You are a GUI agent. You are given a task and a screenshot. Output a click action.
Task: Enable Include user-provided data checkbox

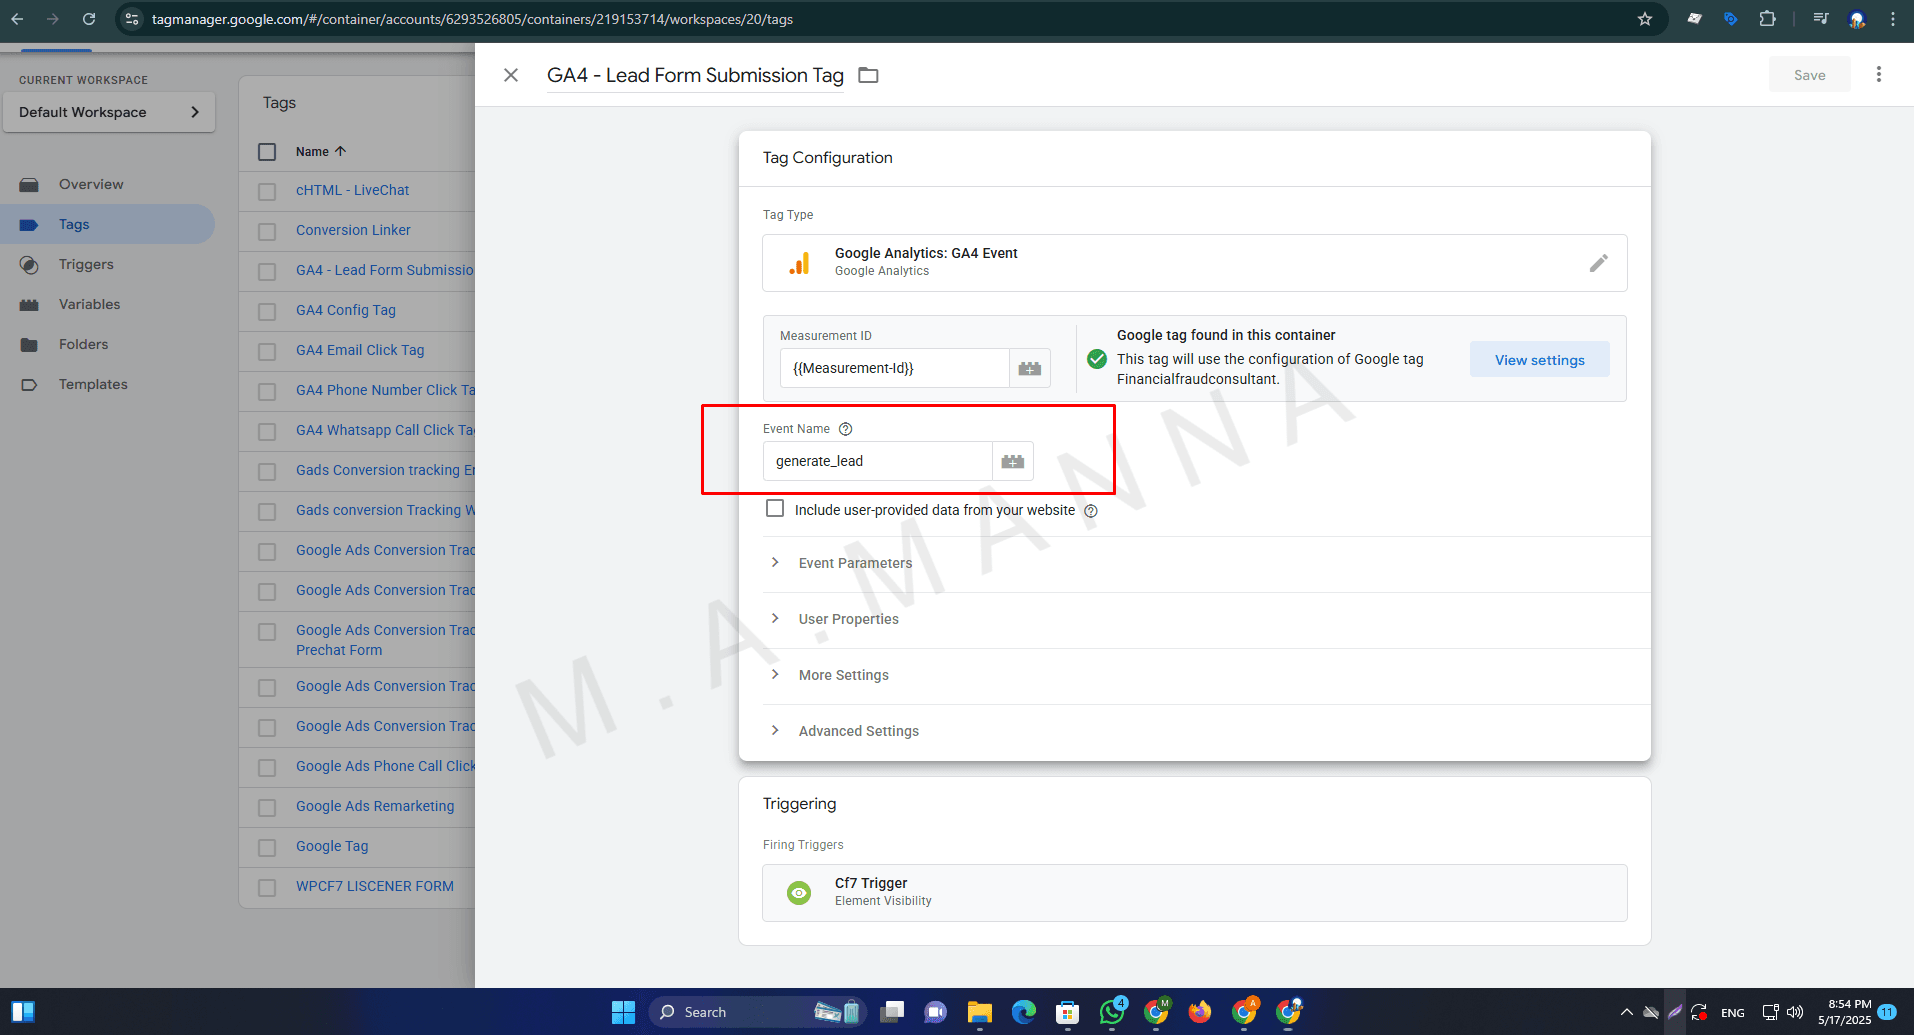pos(775,509)
